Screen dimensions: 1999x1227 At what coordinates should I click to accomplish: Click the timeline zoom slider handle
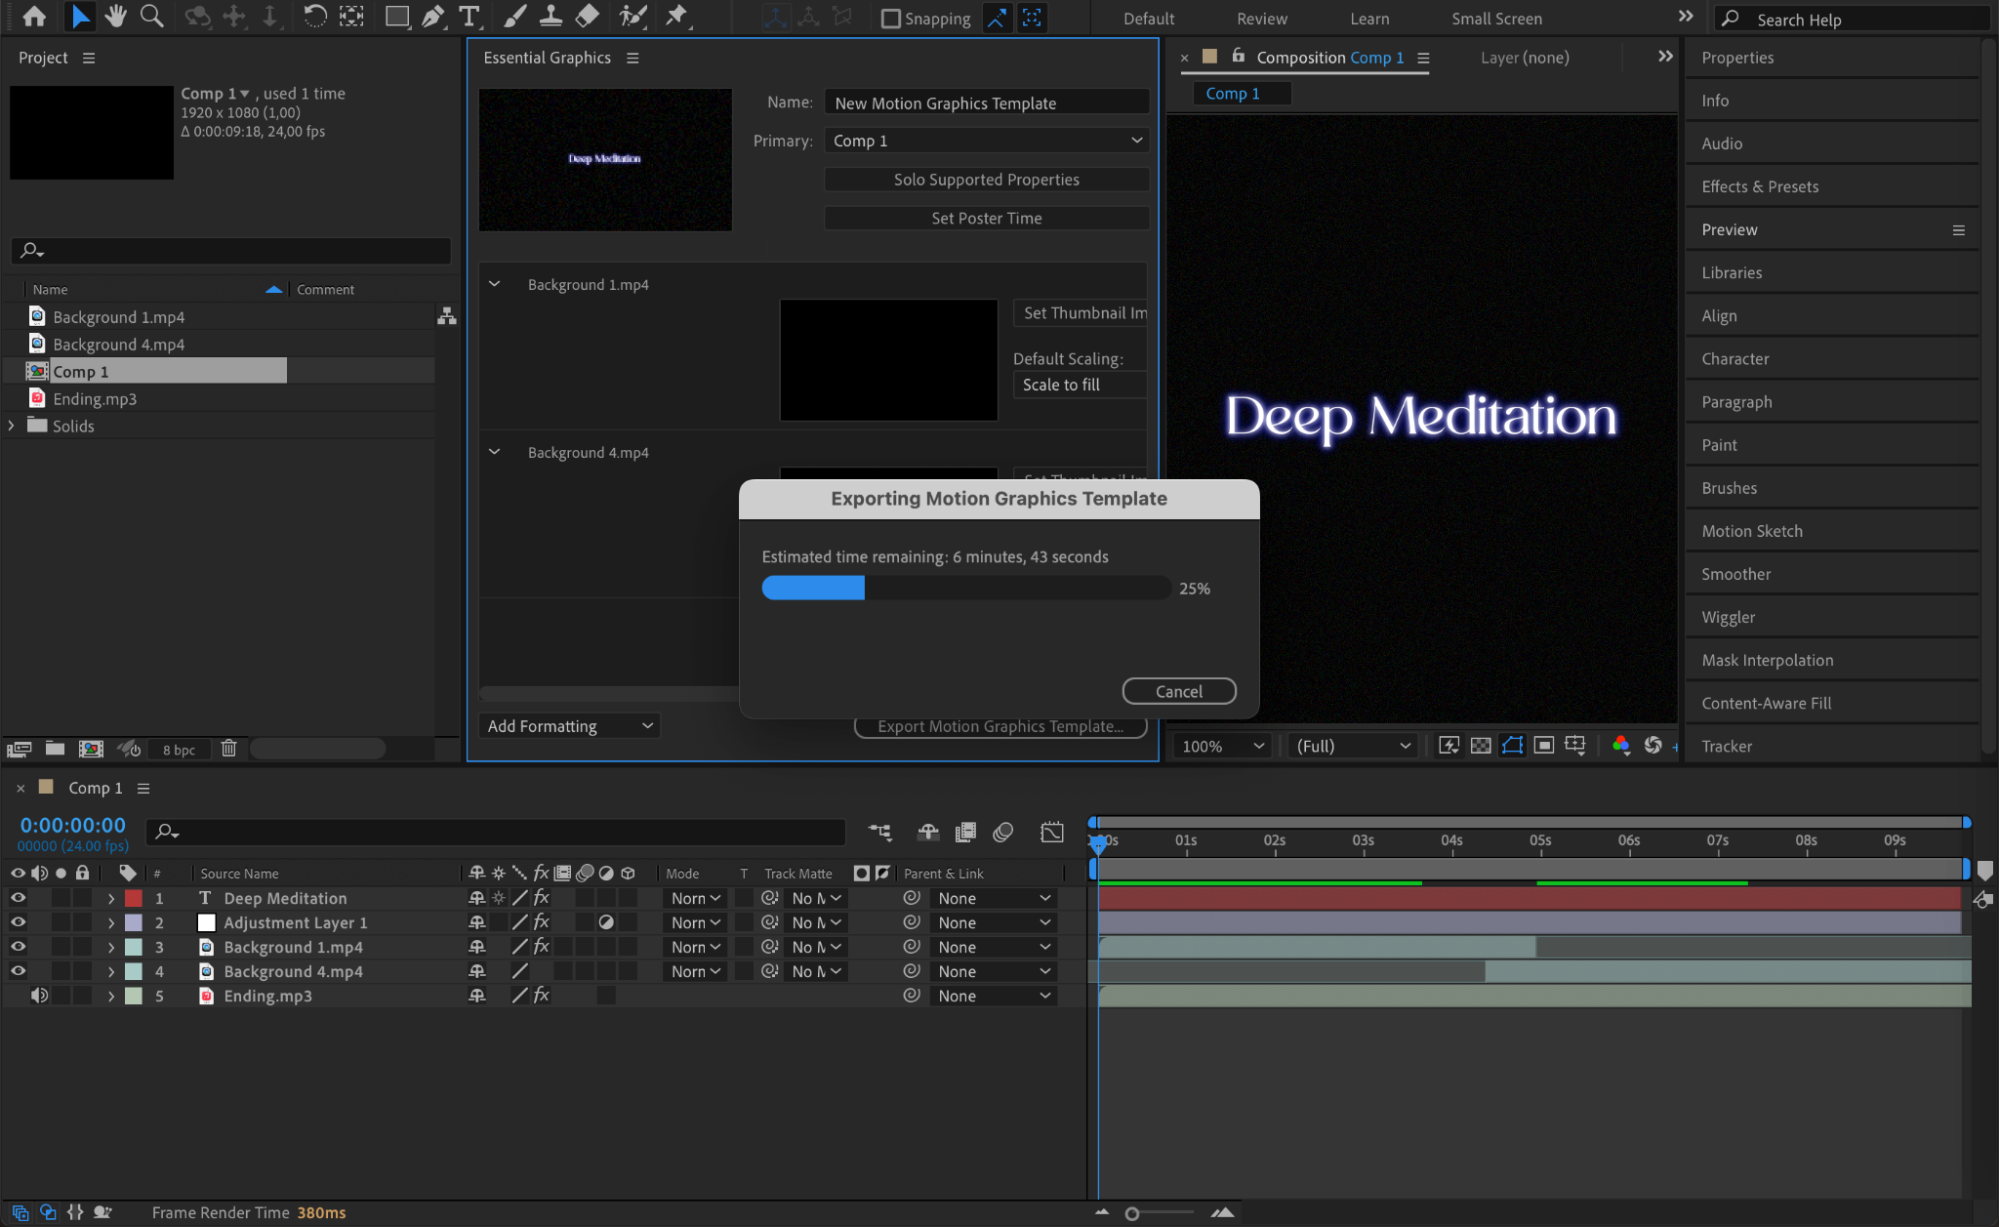coord(1132,1213)
